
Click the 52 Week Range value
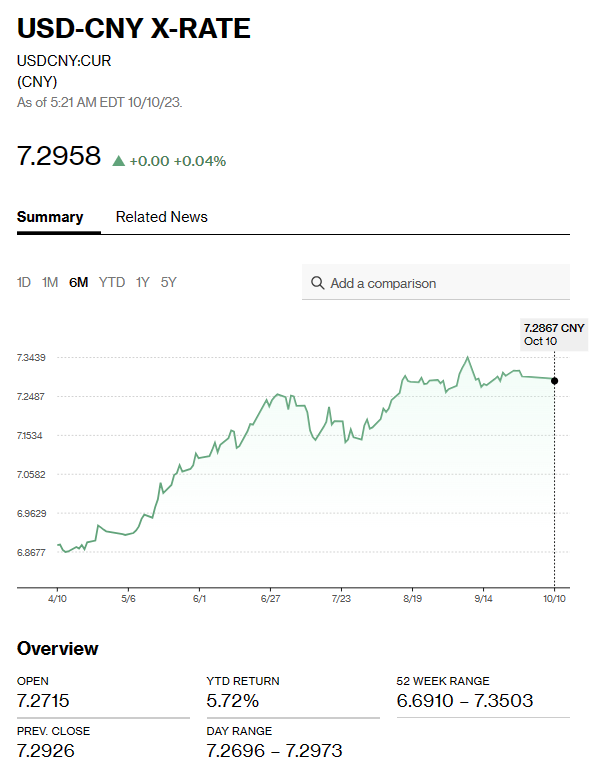pyautogui.click(x=465, y=701)
